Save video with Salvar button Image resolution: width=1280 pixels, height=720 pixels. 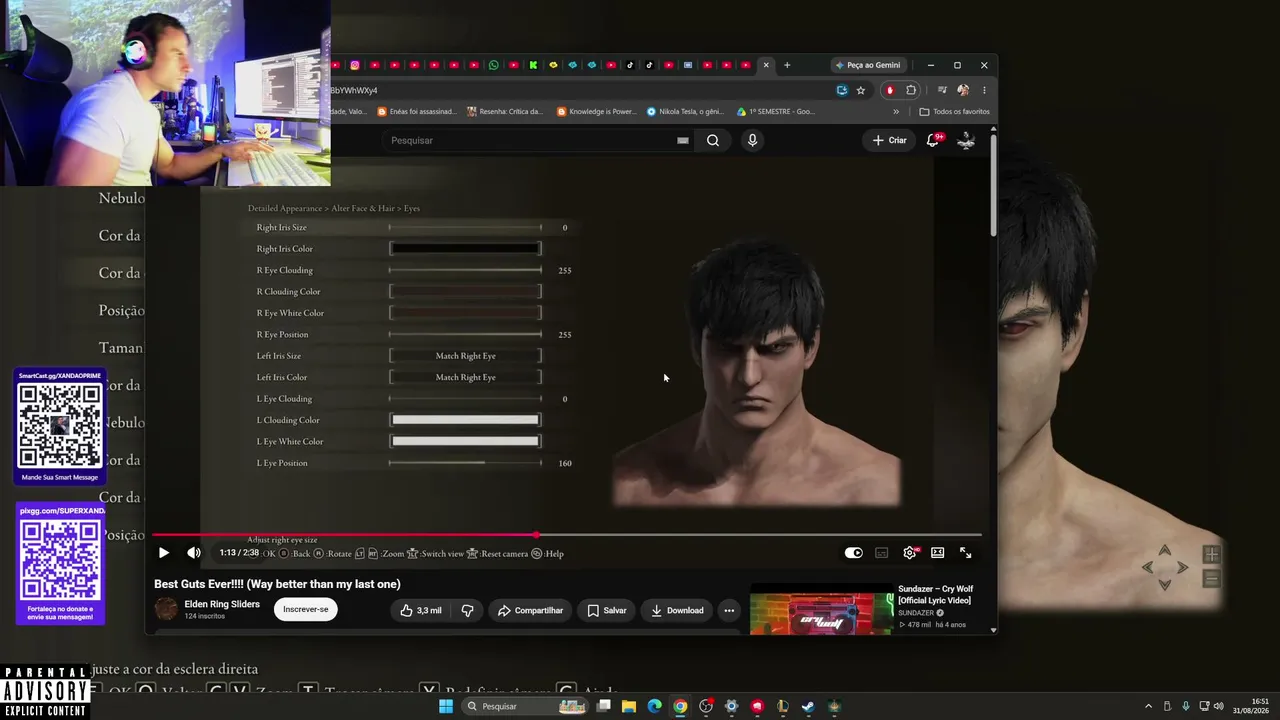[x=606, y=610]
